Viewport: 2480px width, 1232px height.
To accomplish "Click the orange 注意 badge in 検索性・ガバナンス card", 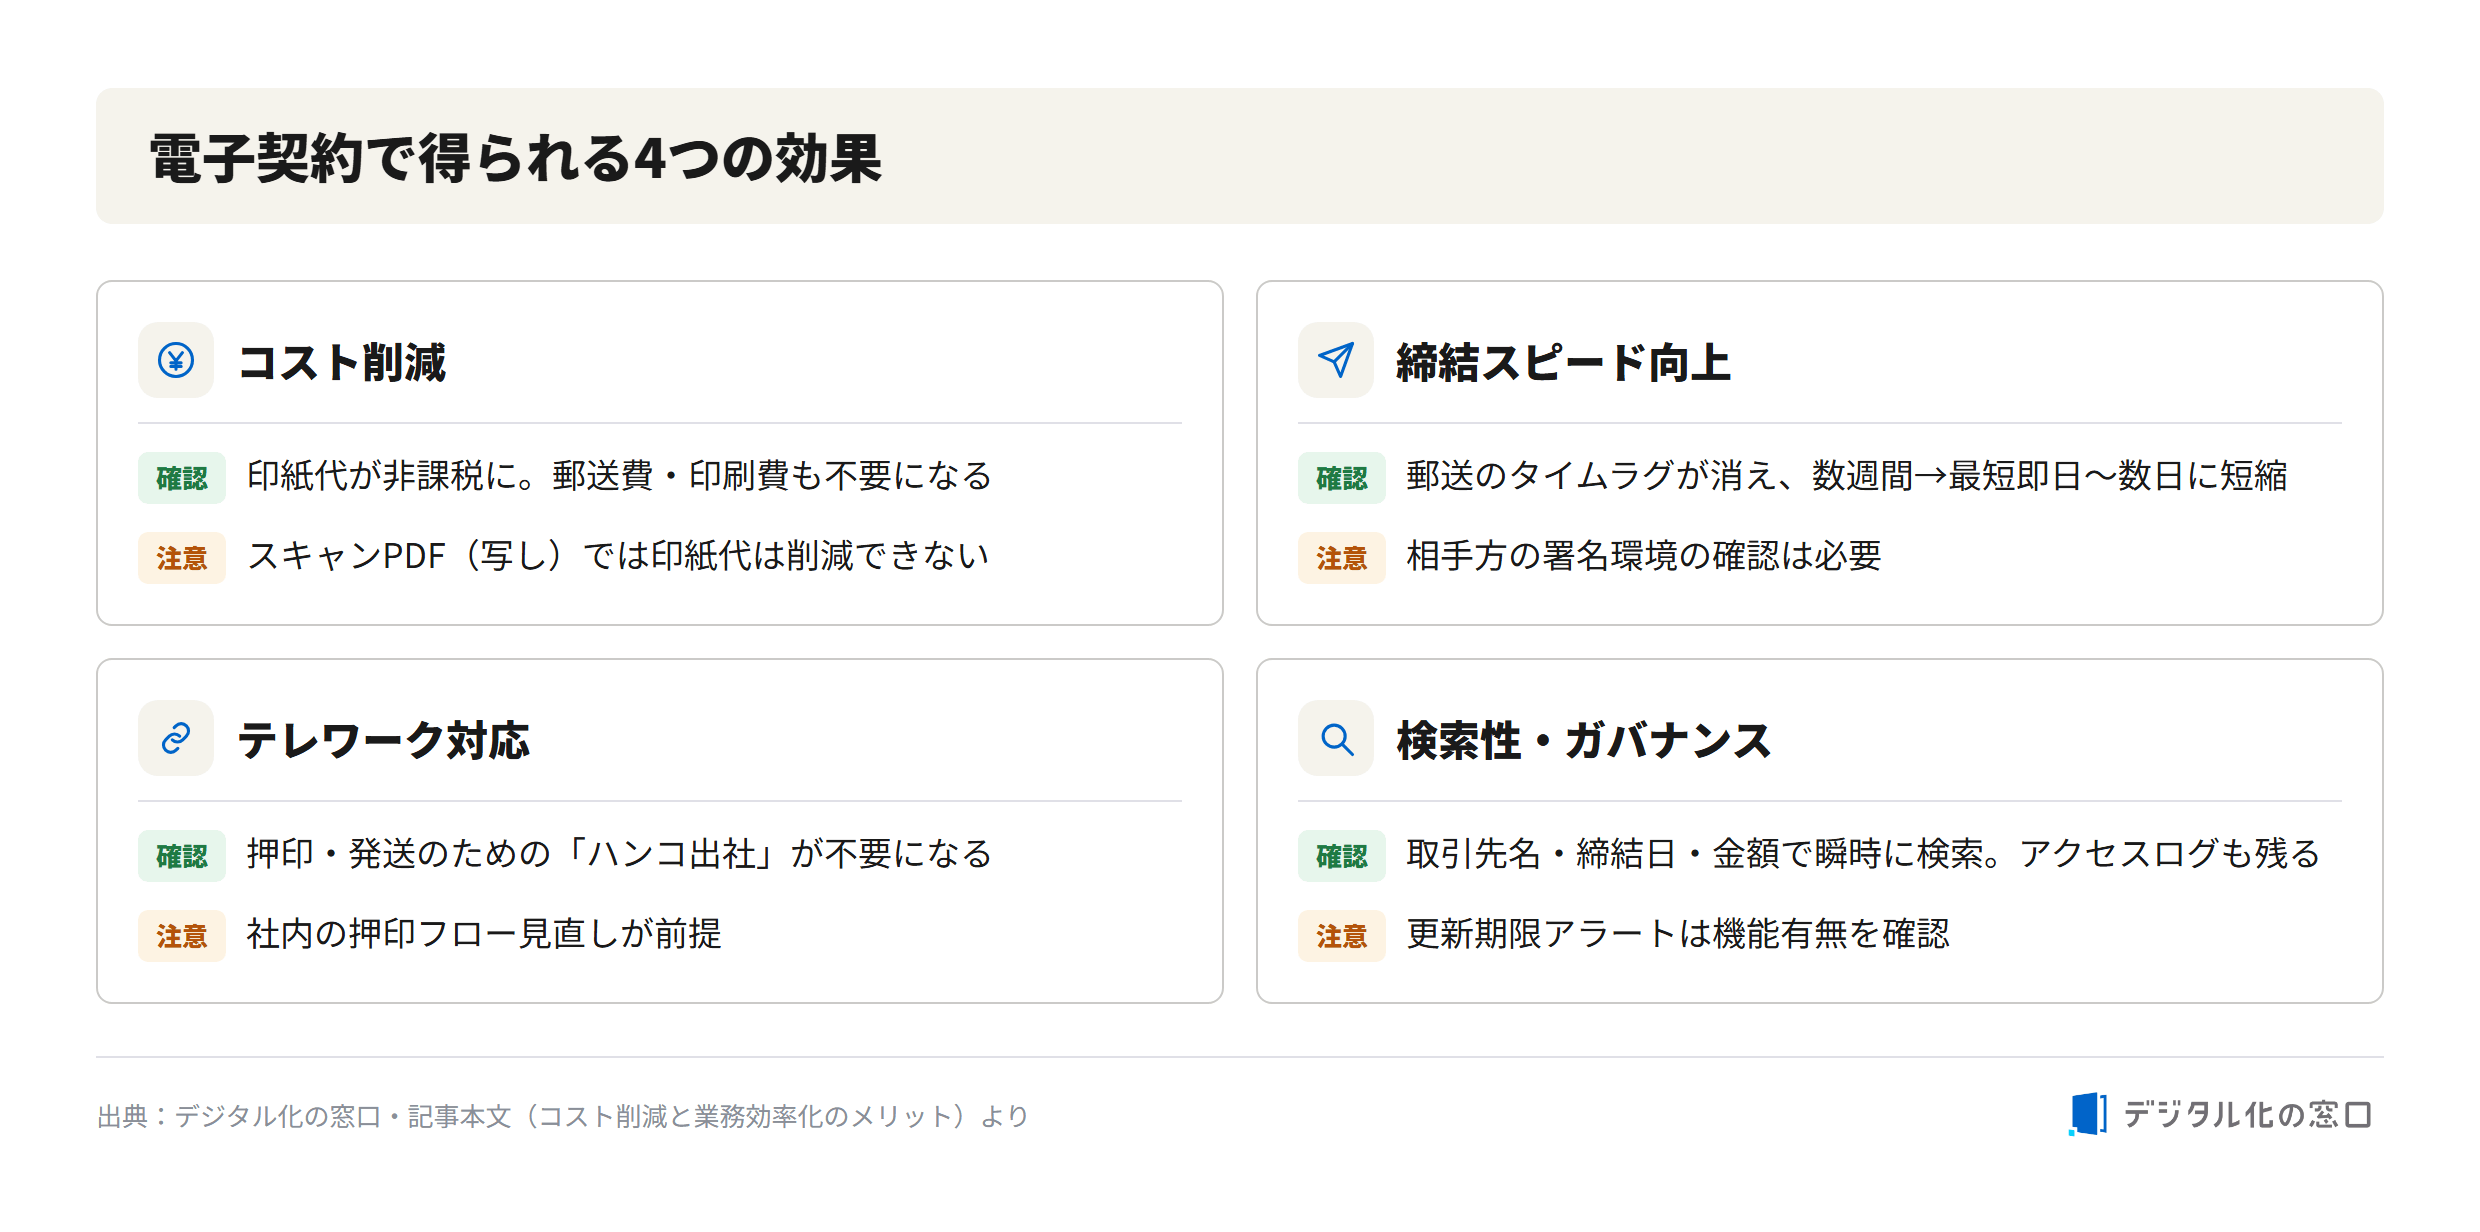I will coord(1342,936).
